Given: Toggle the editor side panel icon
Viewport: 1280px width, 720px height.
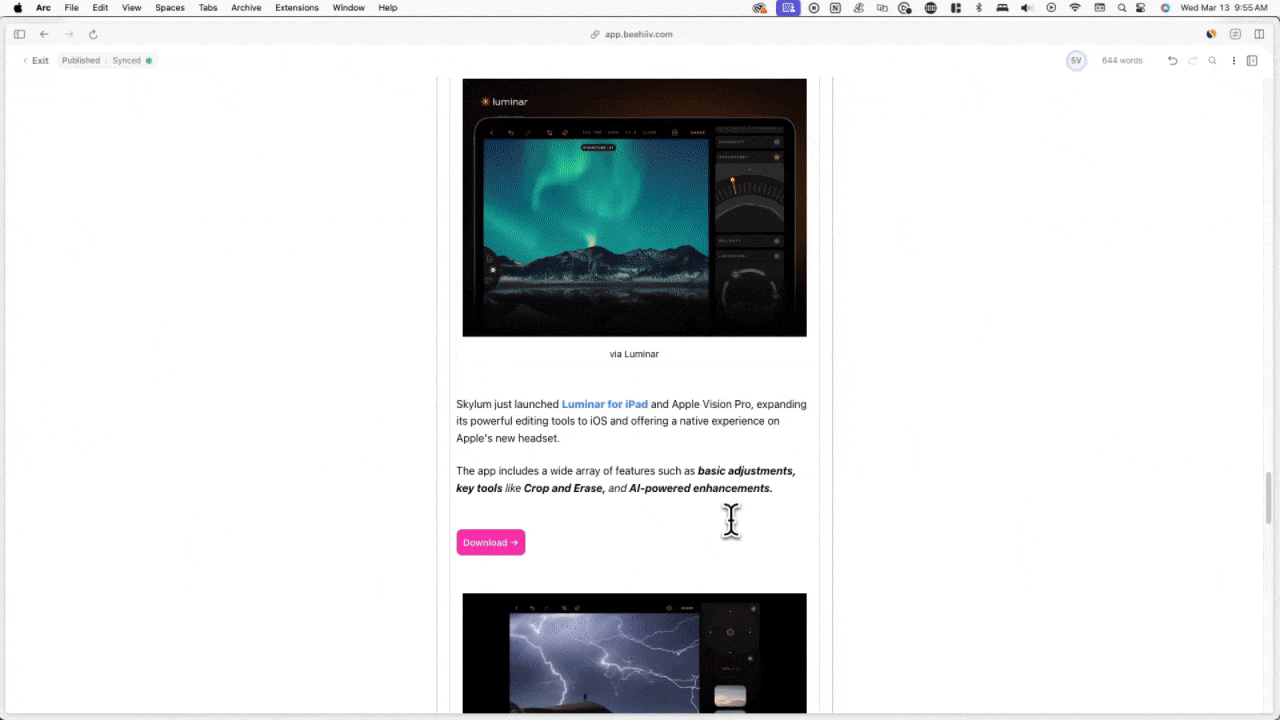Looking at the screenshot, I should (x=1252, y=61).
